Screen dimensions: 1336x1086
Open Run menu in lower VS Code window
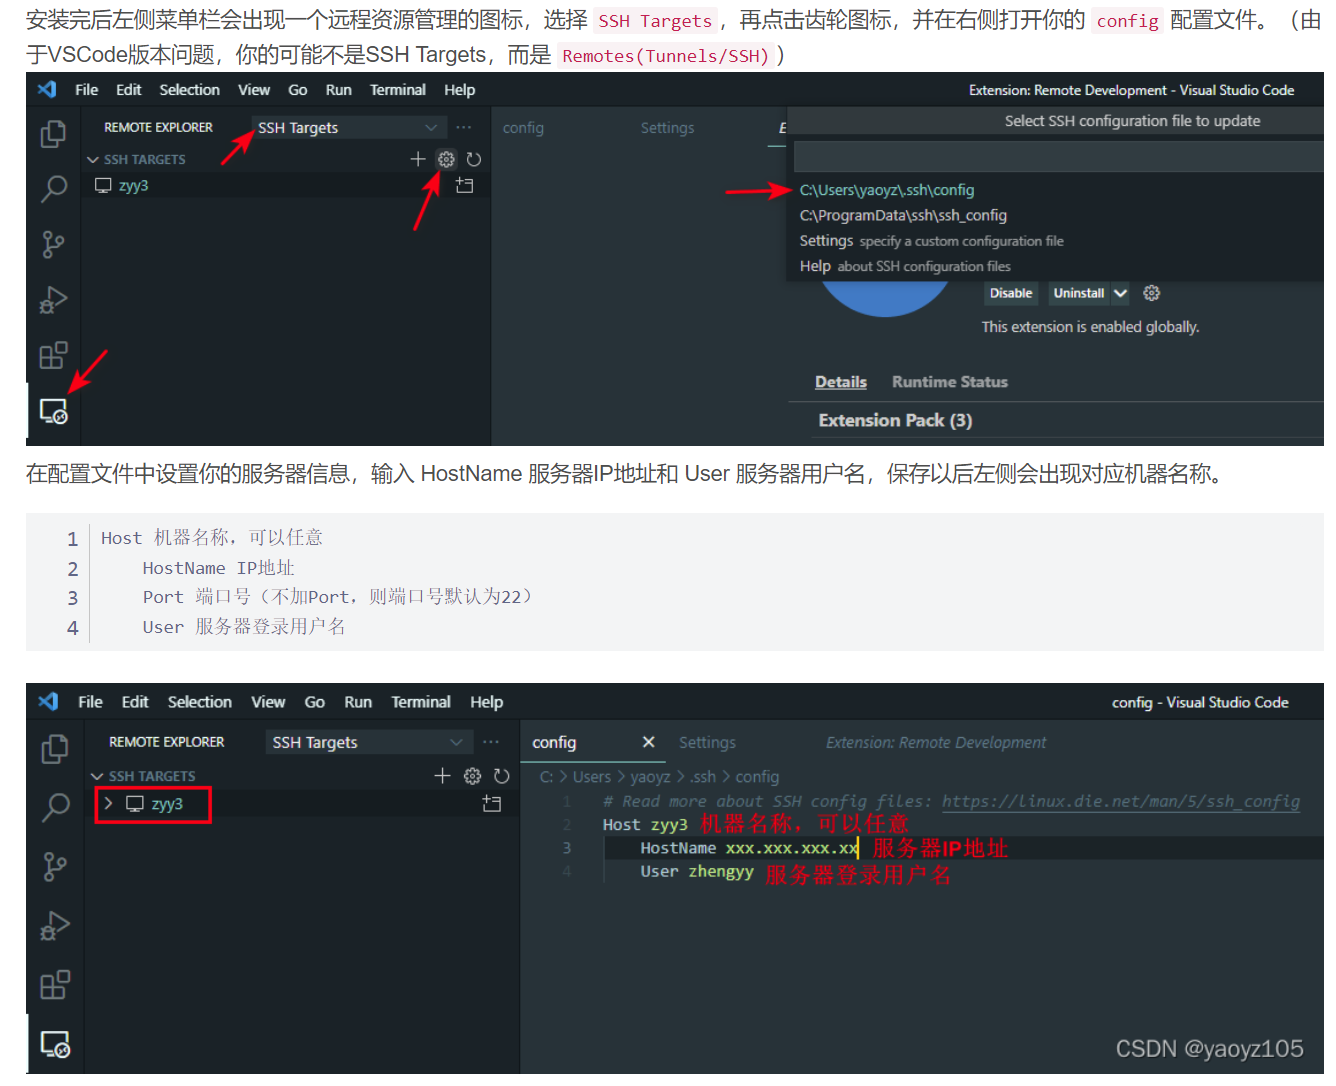[x=358, y=702]
